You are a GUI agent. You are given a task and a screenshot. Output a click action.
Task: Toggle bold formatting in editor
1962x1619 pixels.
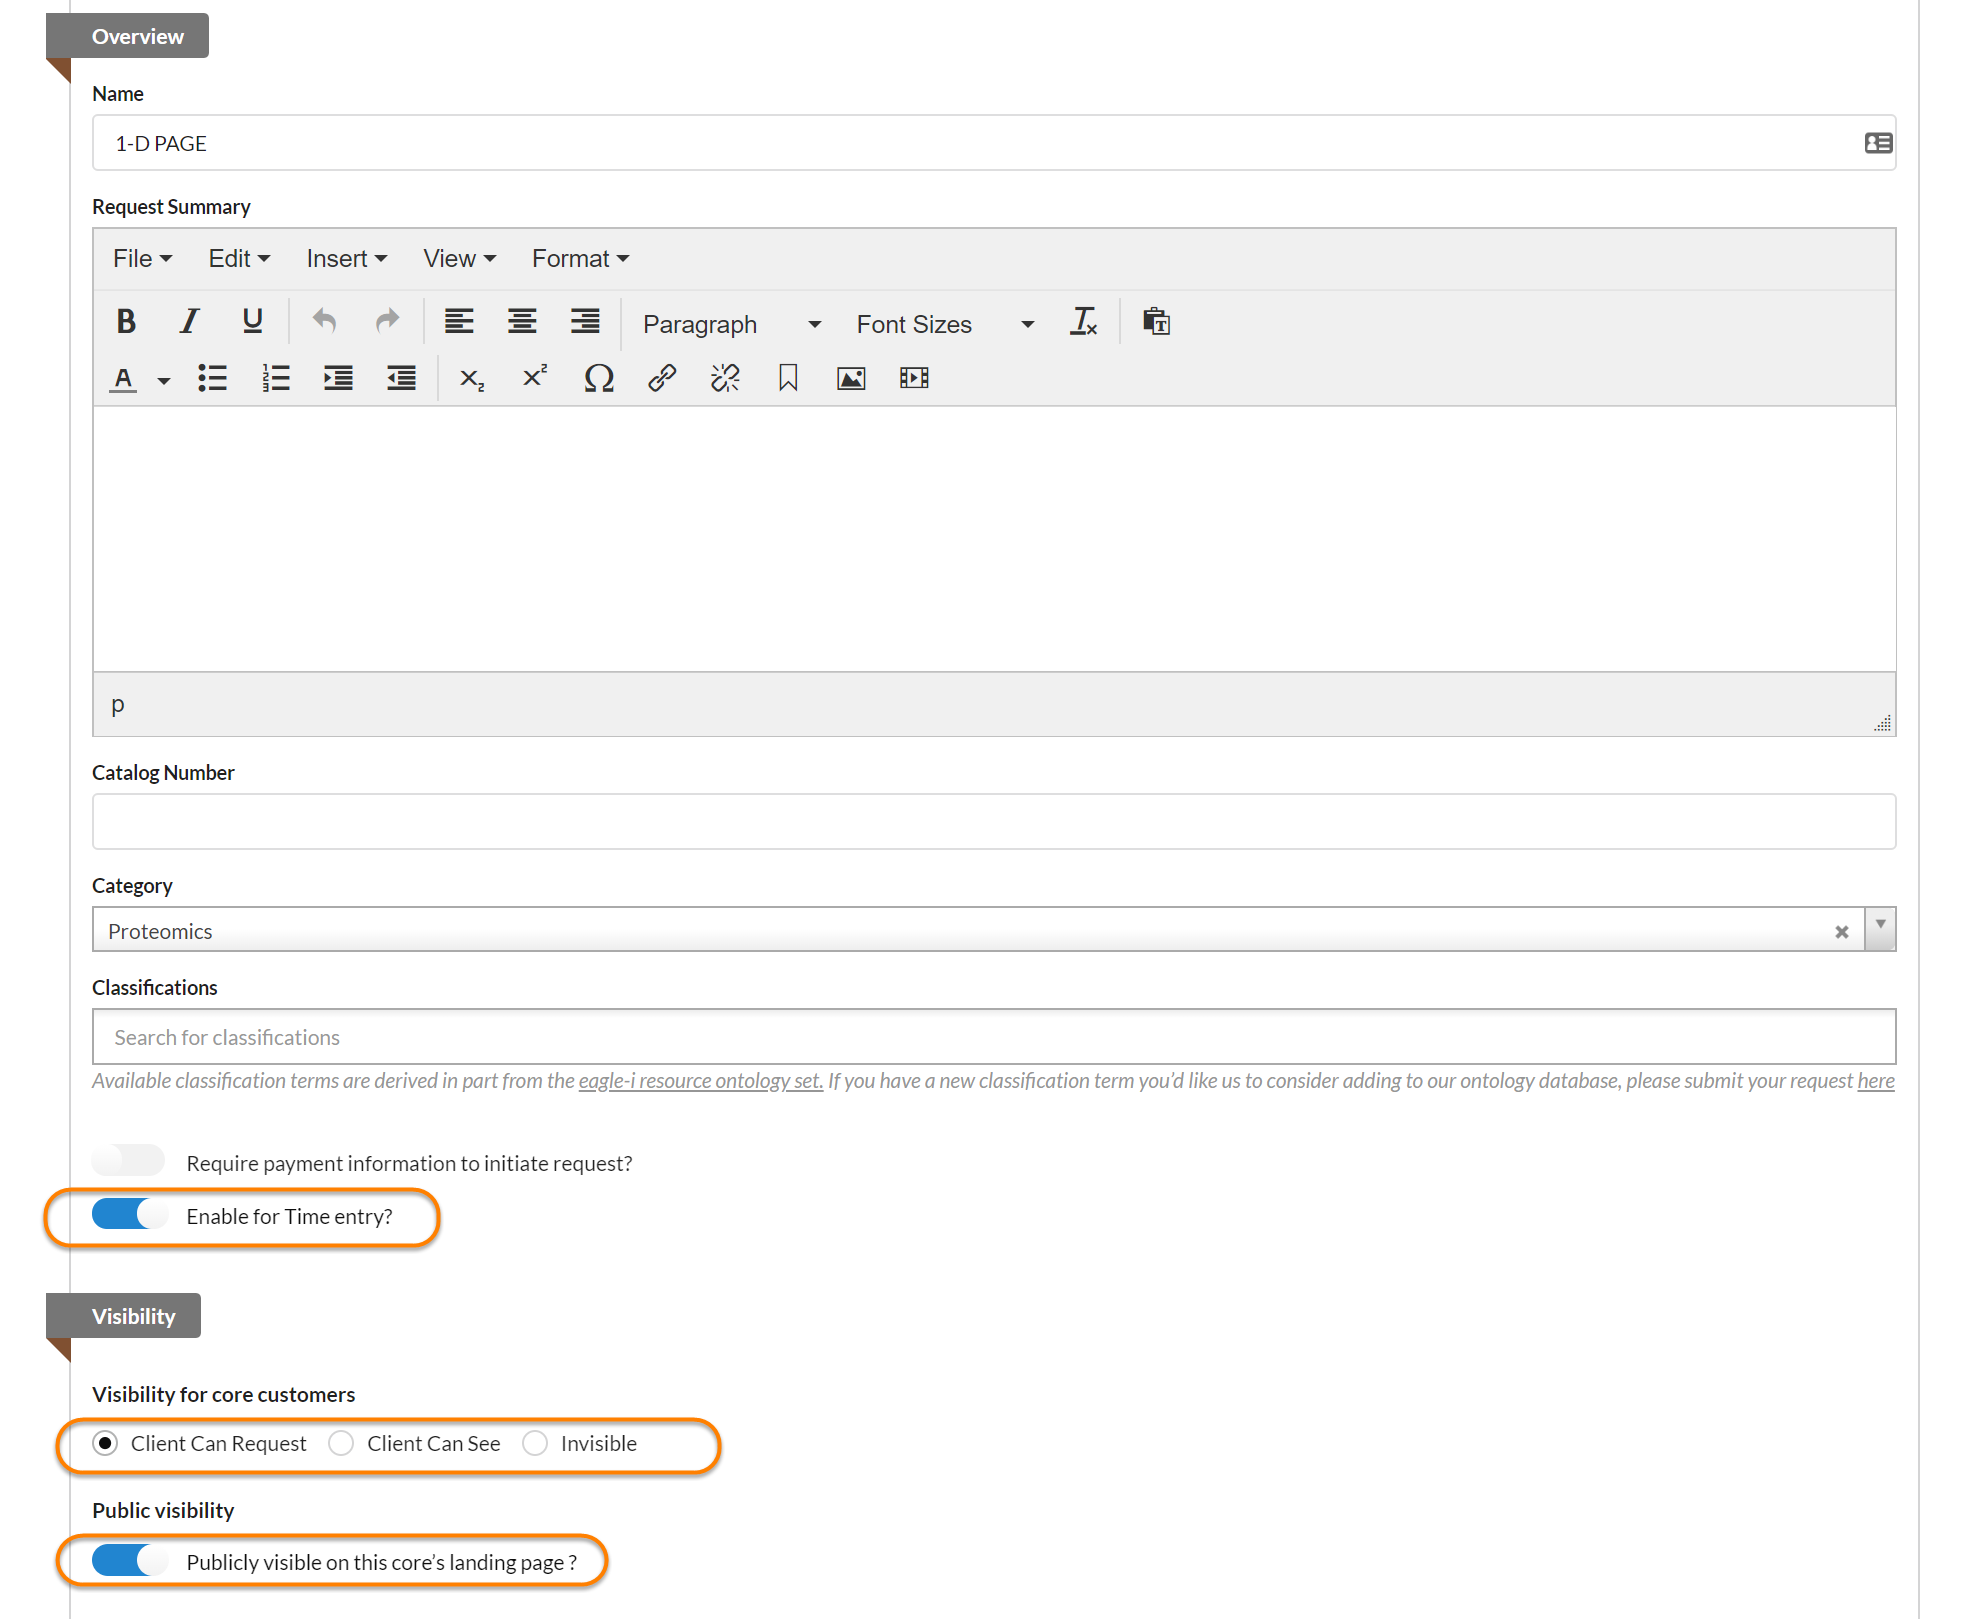[x=126, y=322]
